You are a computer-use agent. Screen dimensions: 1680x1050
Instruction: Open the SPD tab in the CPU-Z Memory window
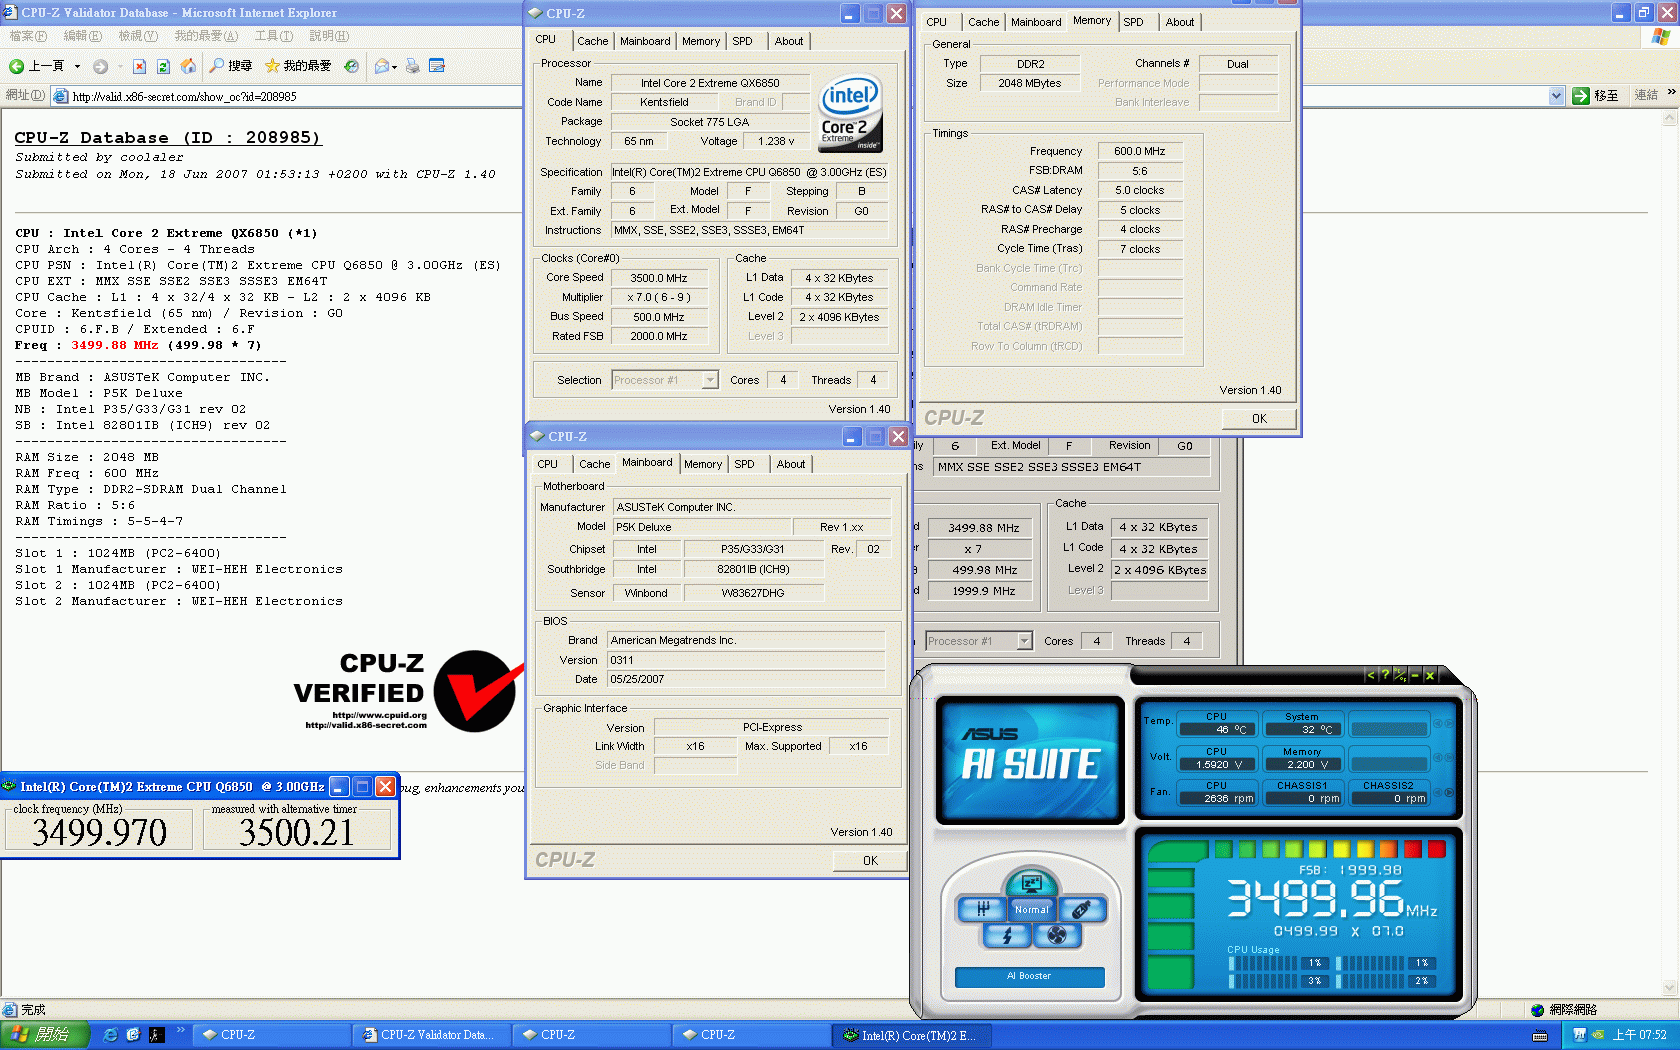coord(1133,22)
